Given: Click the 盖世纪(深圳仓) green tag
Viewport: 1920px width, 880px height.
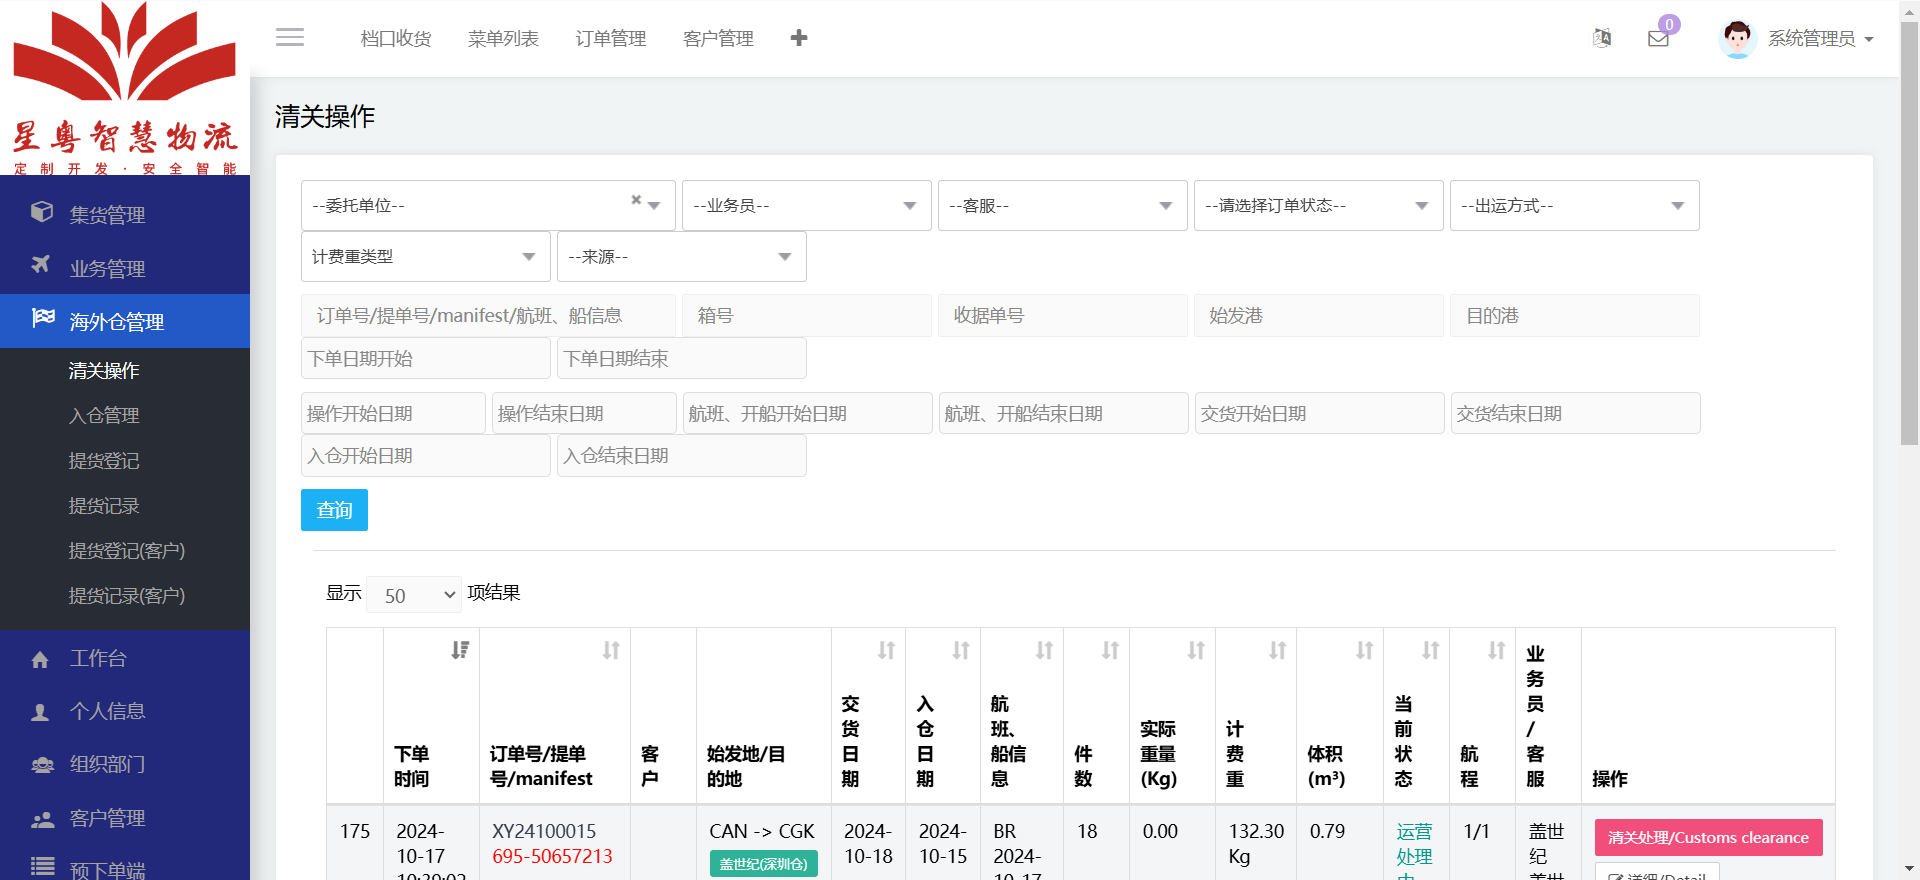Looking at the screenshot, I should tap(764, 864).
